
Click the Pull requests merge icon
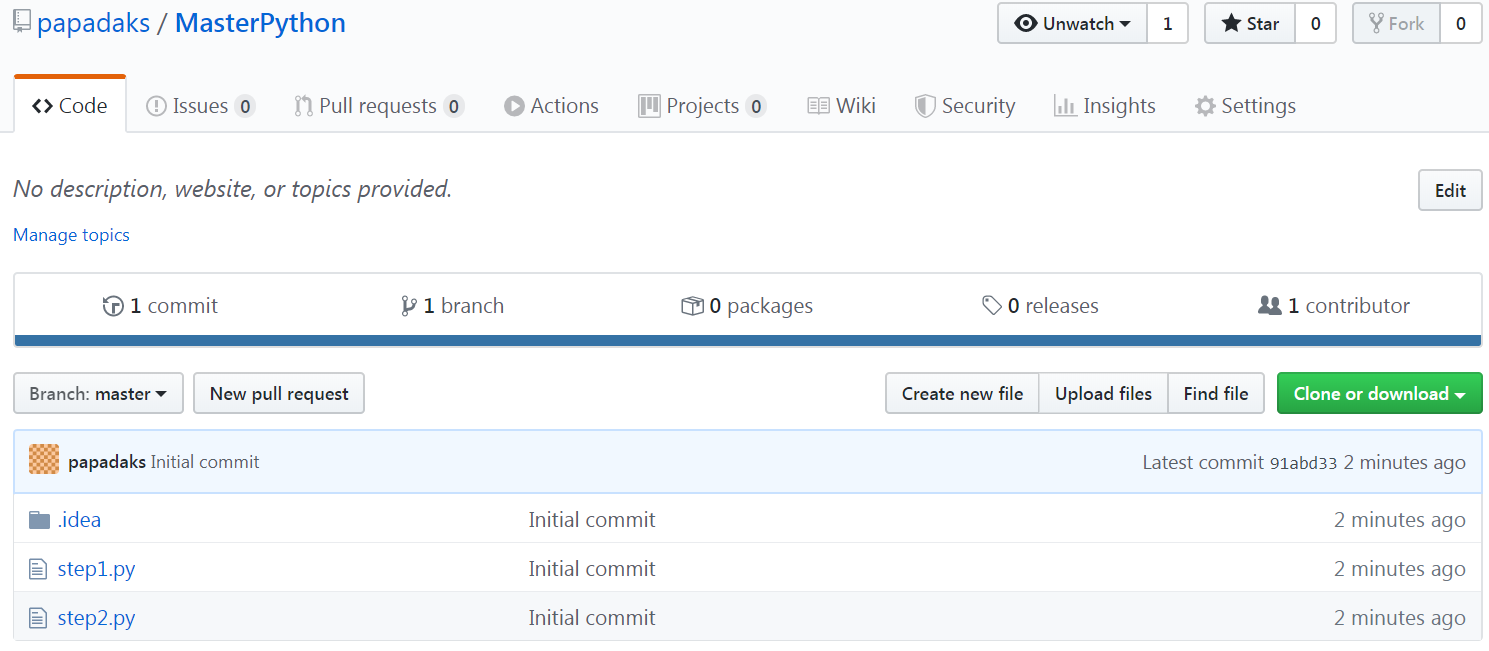[x=303, y=106]
